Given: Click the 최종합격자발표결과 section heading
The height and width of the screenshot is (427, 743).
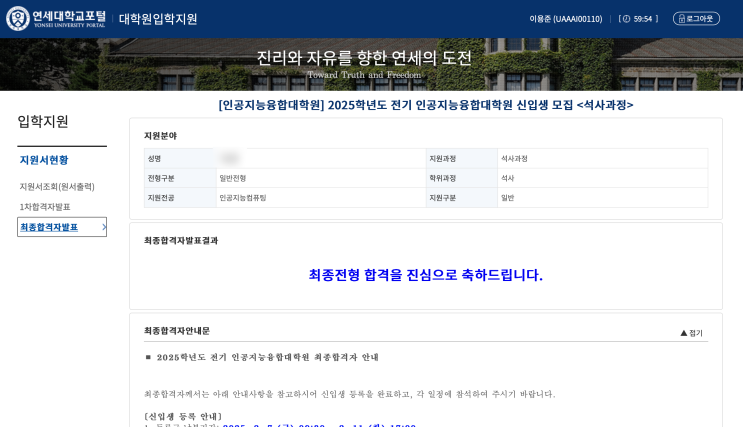Looking at the screenshot, I should (181, 241).
